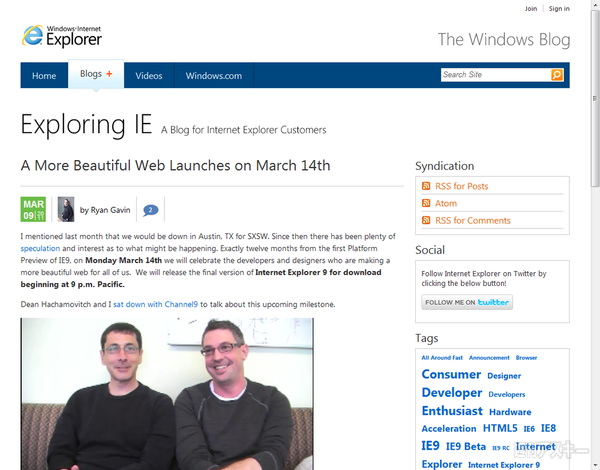Select the IE9 RC tag
The width and height of the screenshot is (600, 470).
(x=501, y=448)
